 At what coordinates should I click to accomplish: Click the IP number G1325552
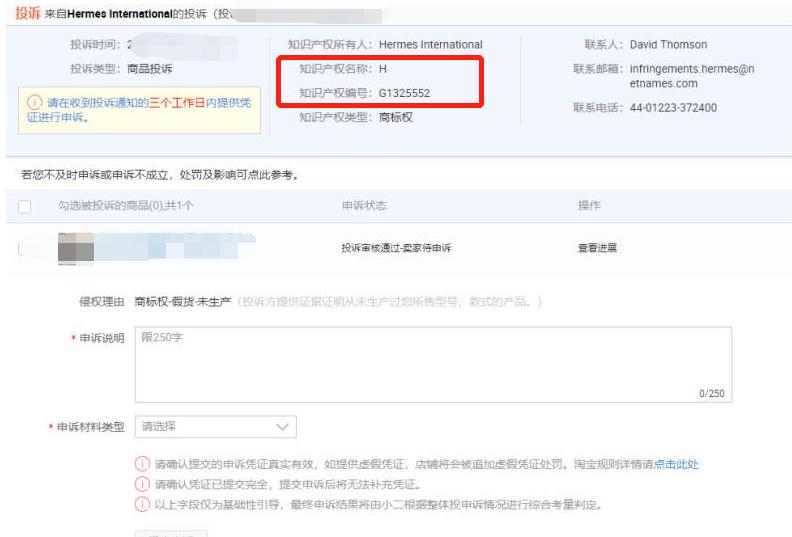405,93
